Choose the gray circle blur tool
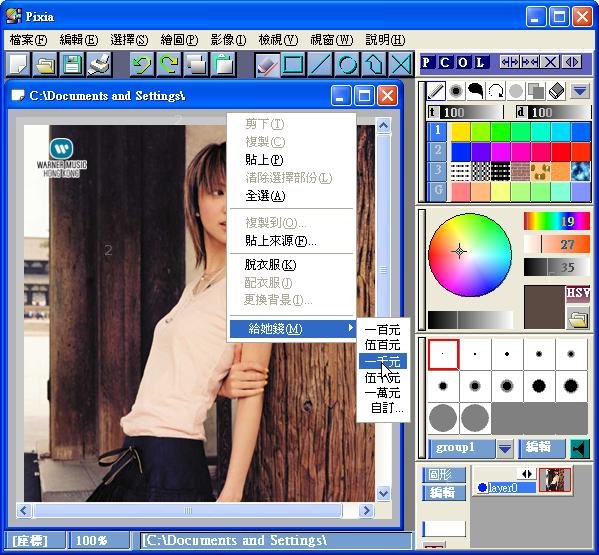This screenshot has width=599, height=555. (516, 91)
